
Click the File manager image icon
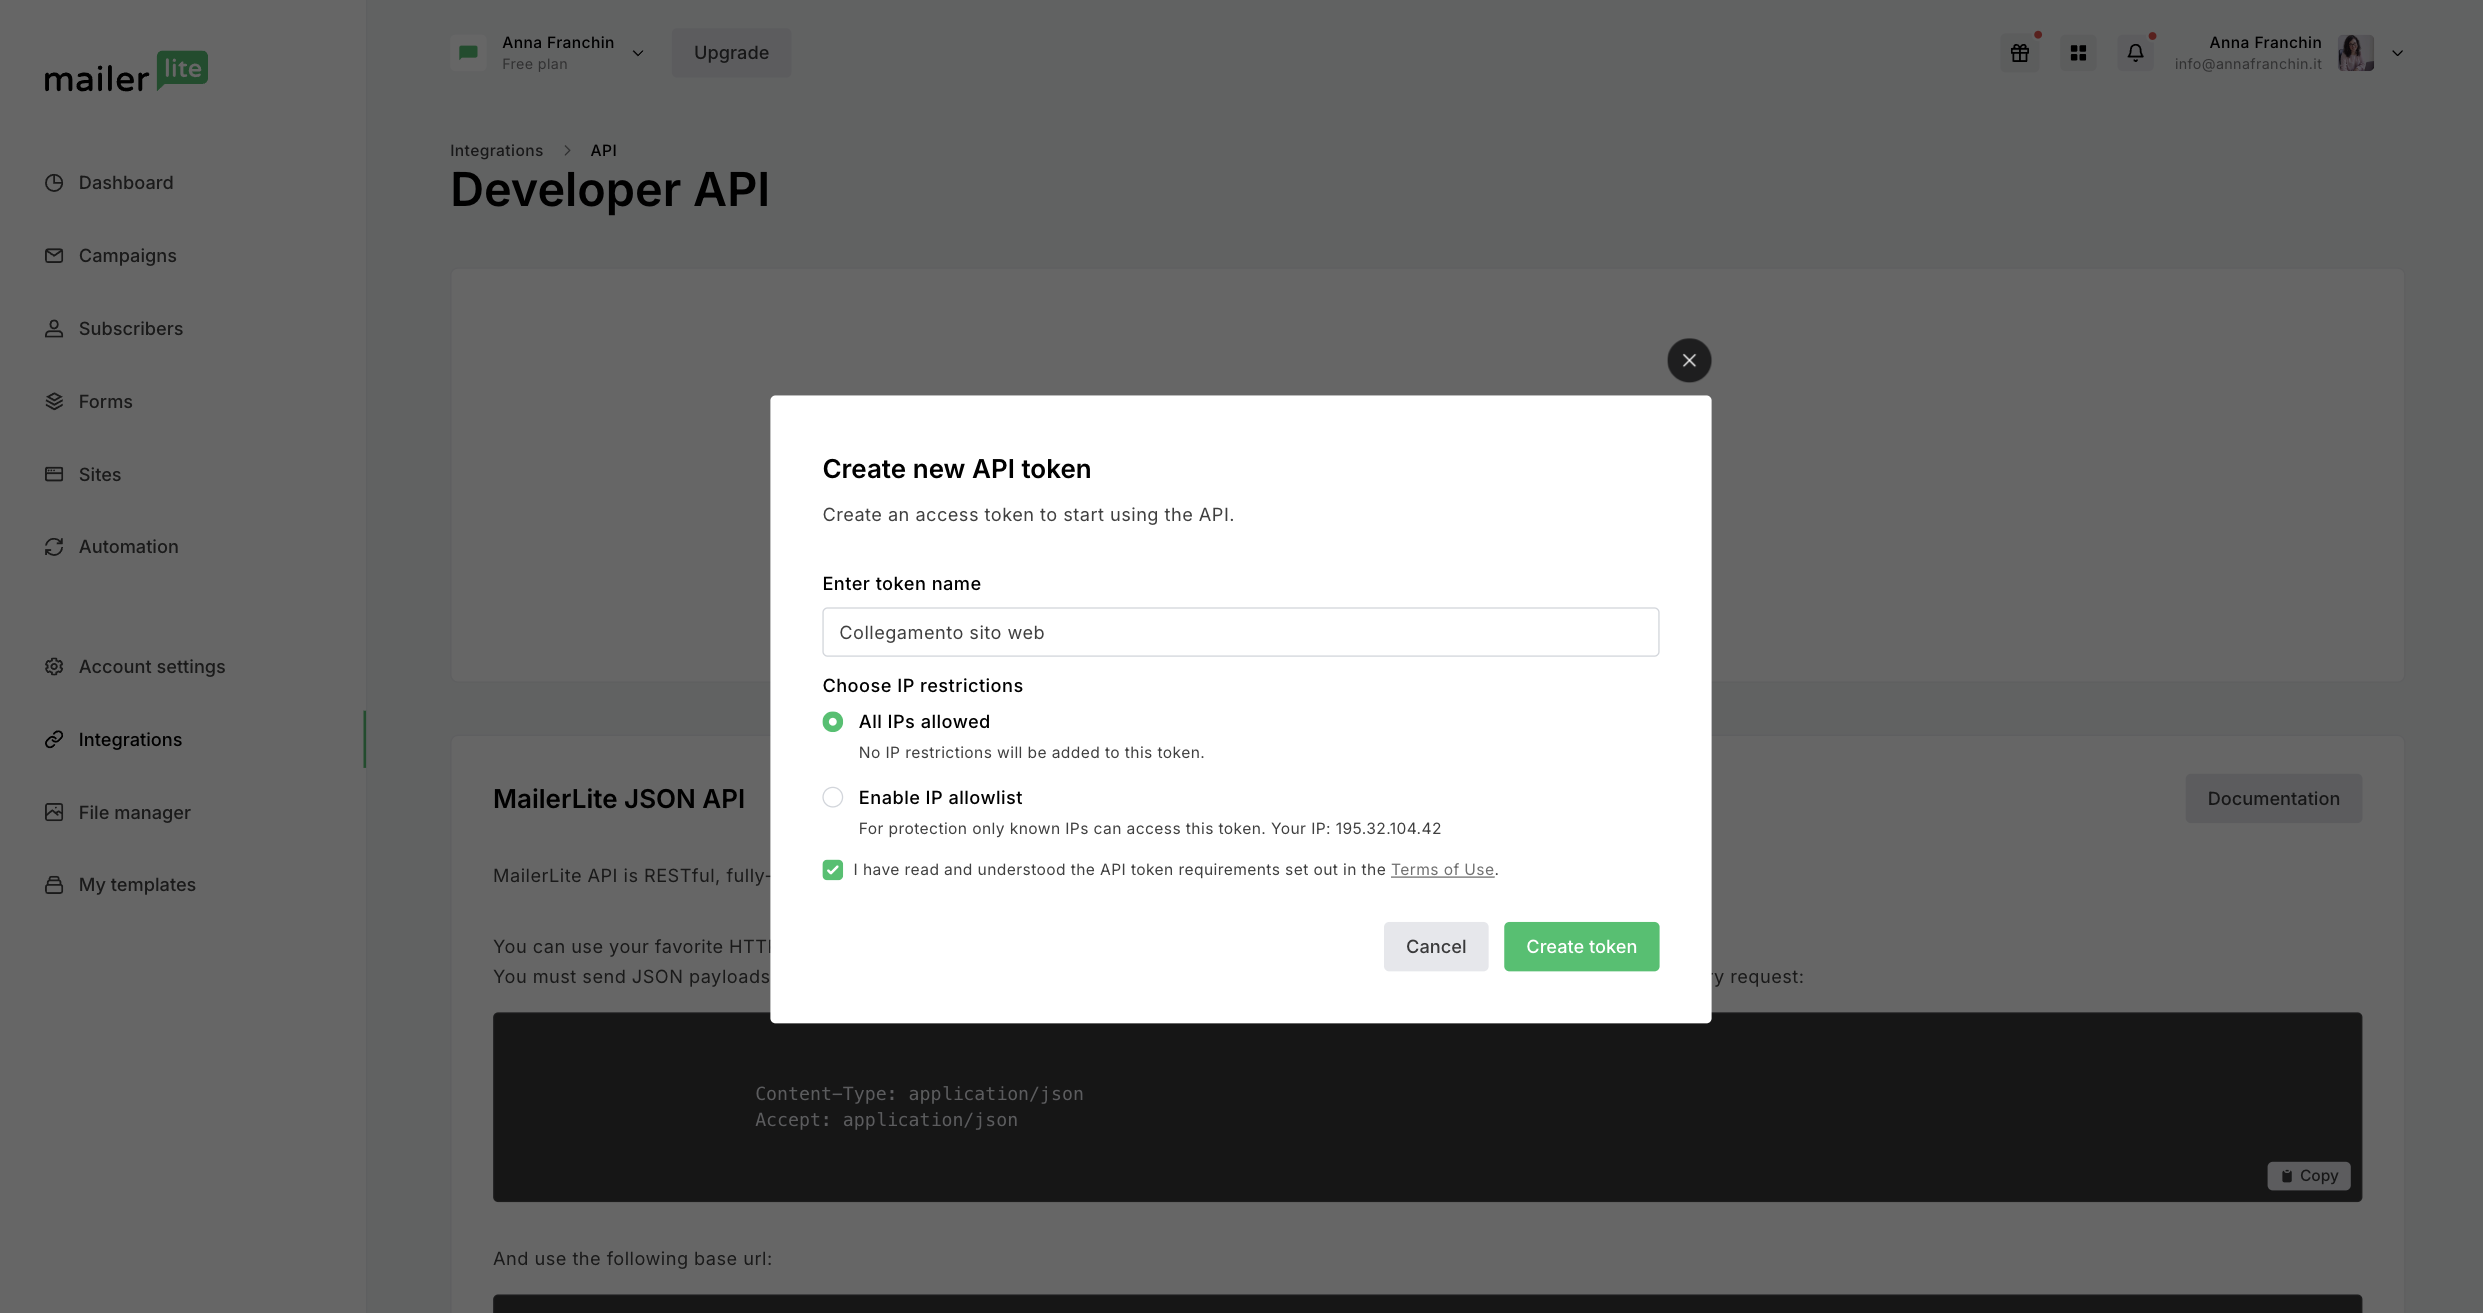click(x=54, y=813)
